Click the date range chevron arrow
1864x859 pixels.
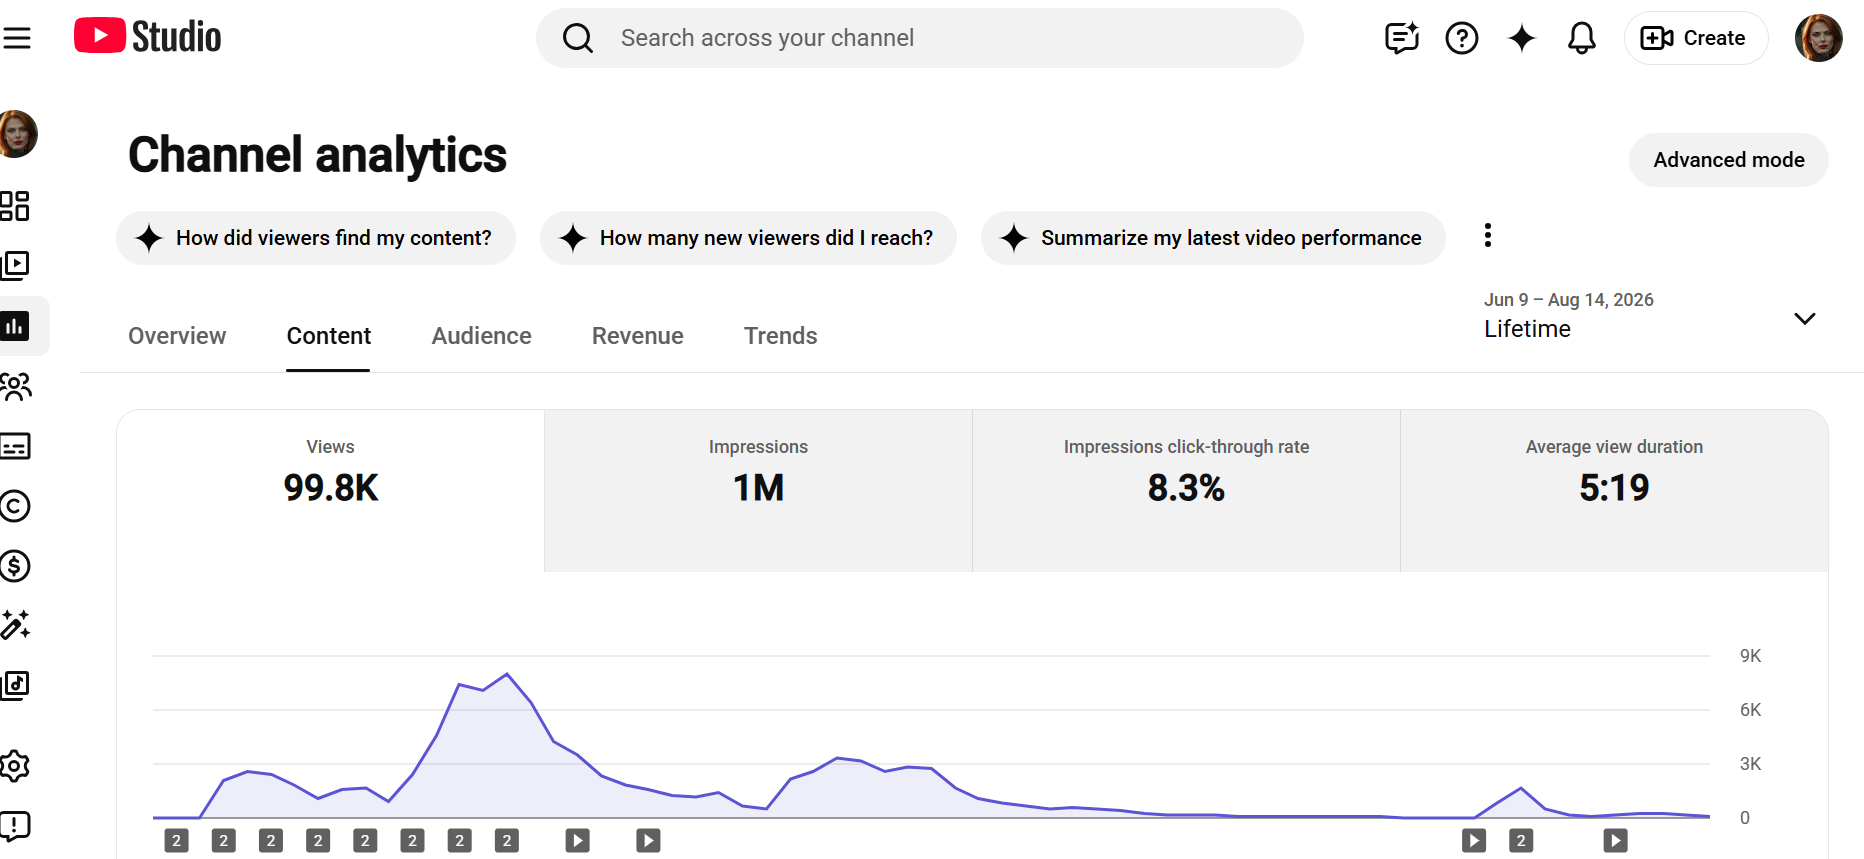(x=1804, y=319)
